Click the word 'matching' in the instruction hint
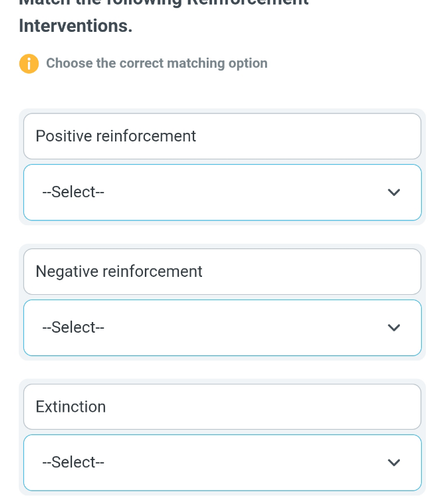 tap(196, 63)
